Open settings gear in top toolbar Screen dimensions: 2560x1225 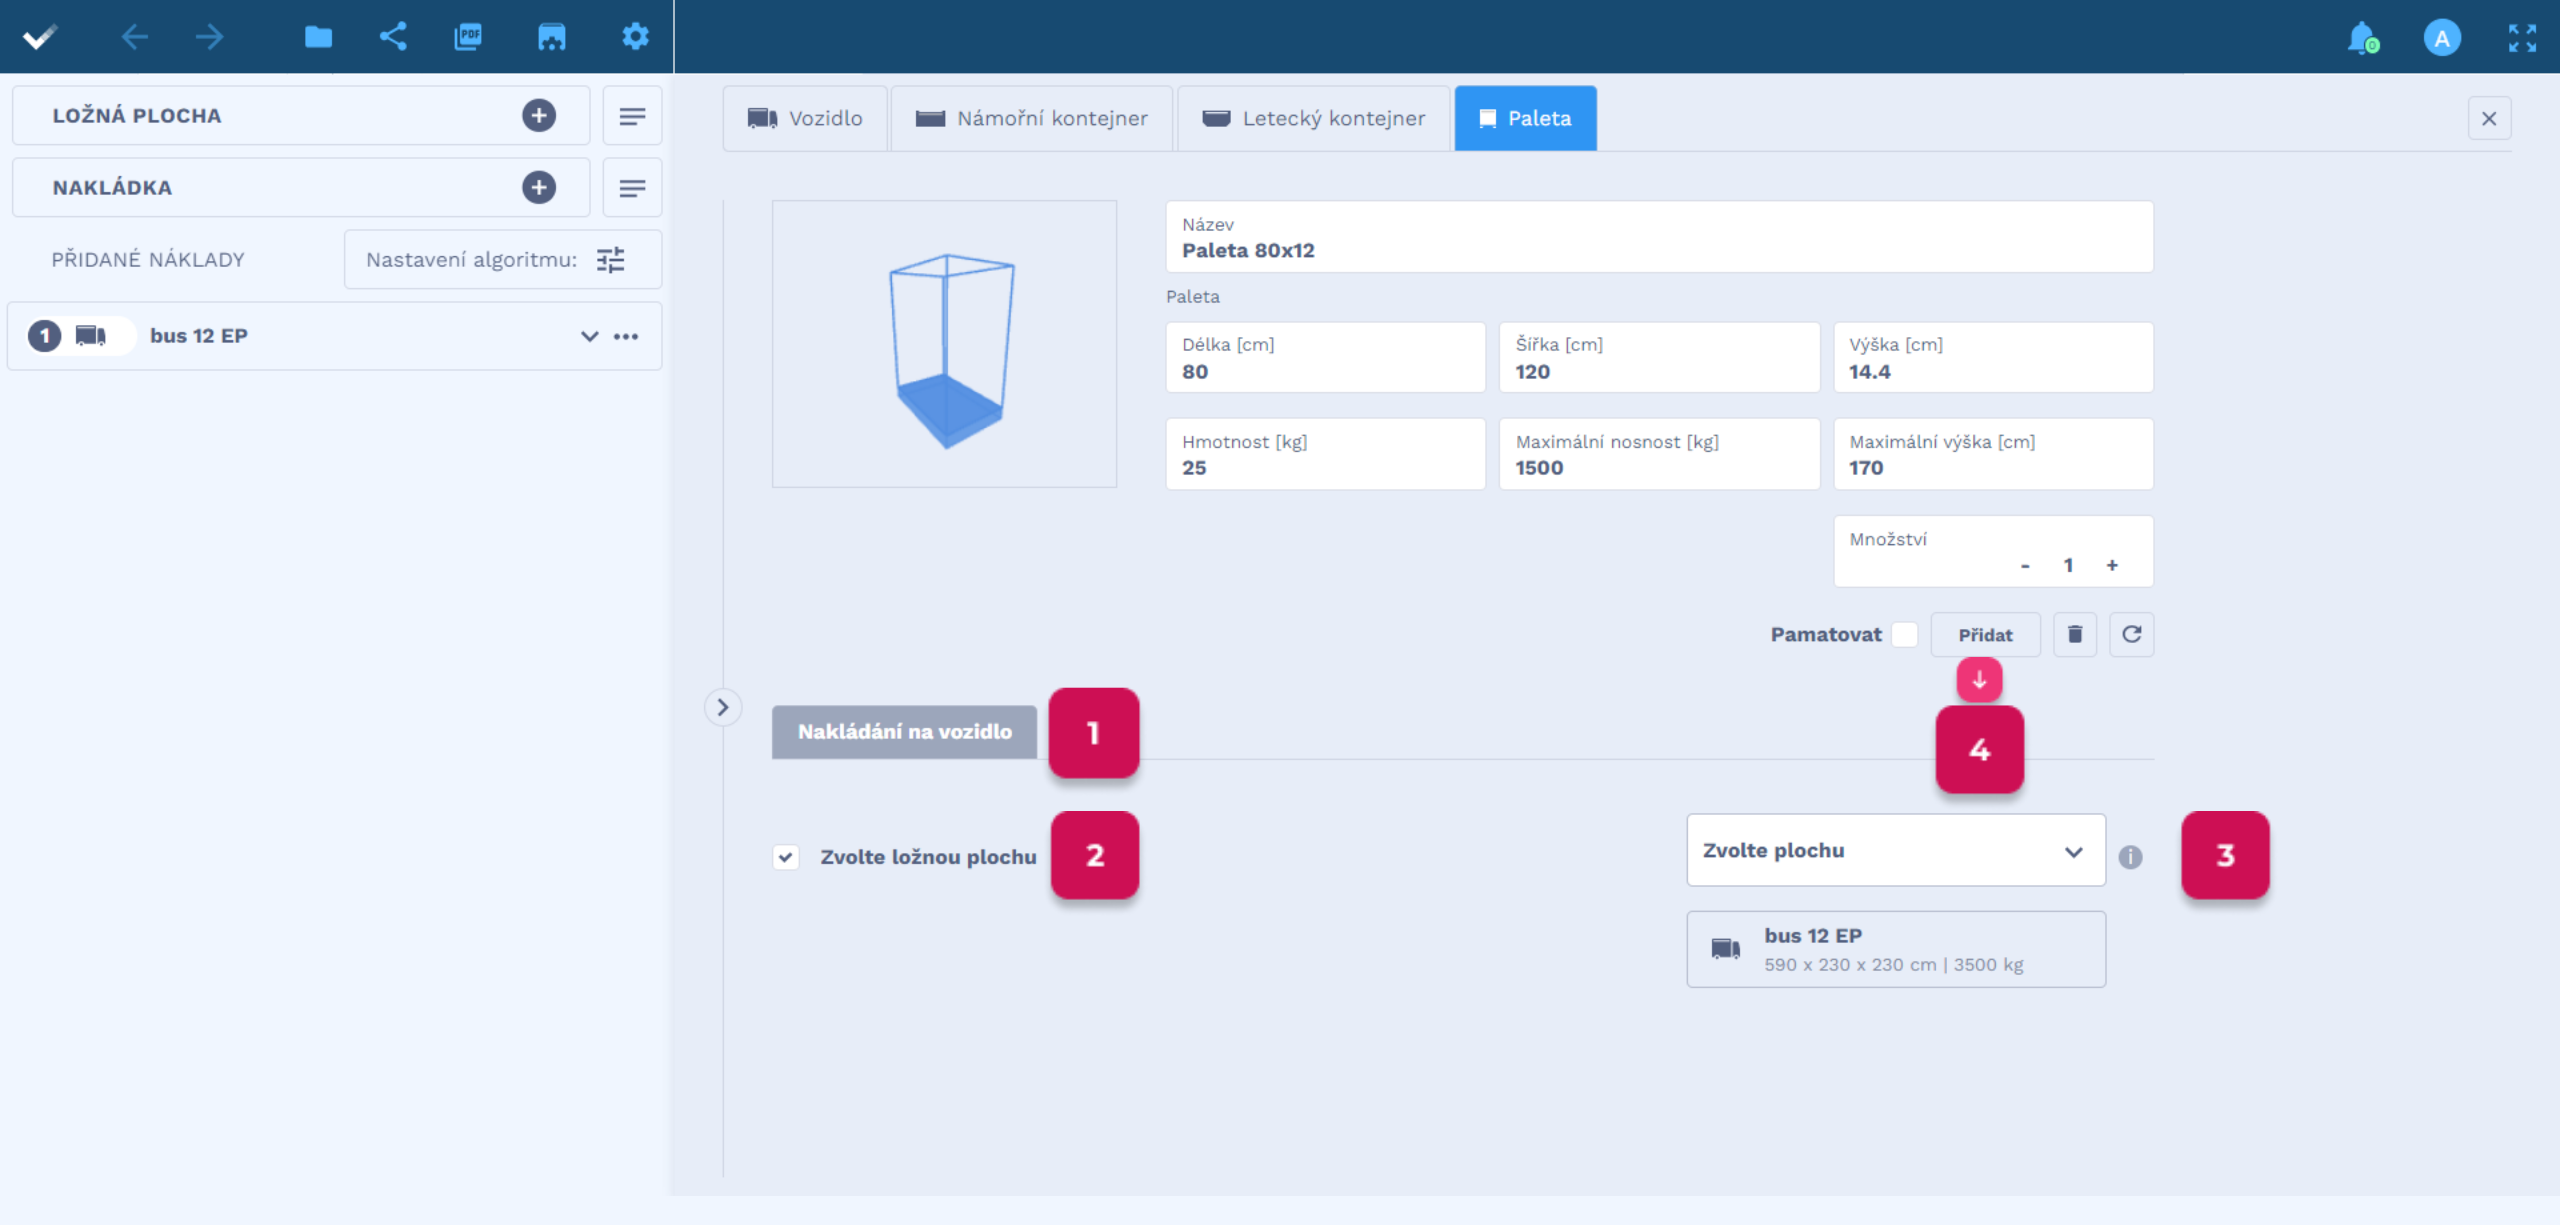click(635, 37)
